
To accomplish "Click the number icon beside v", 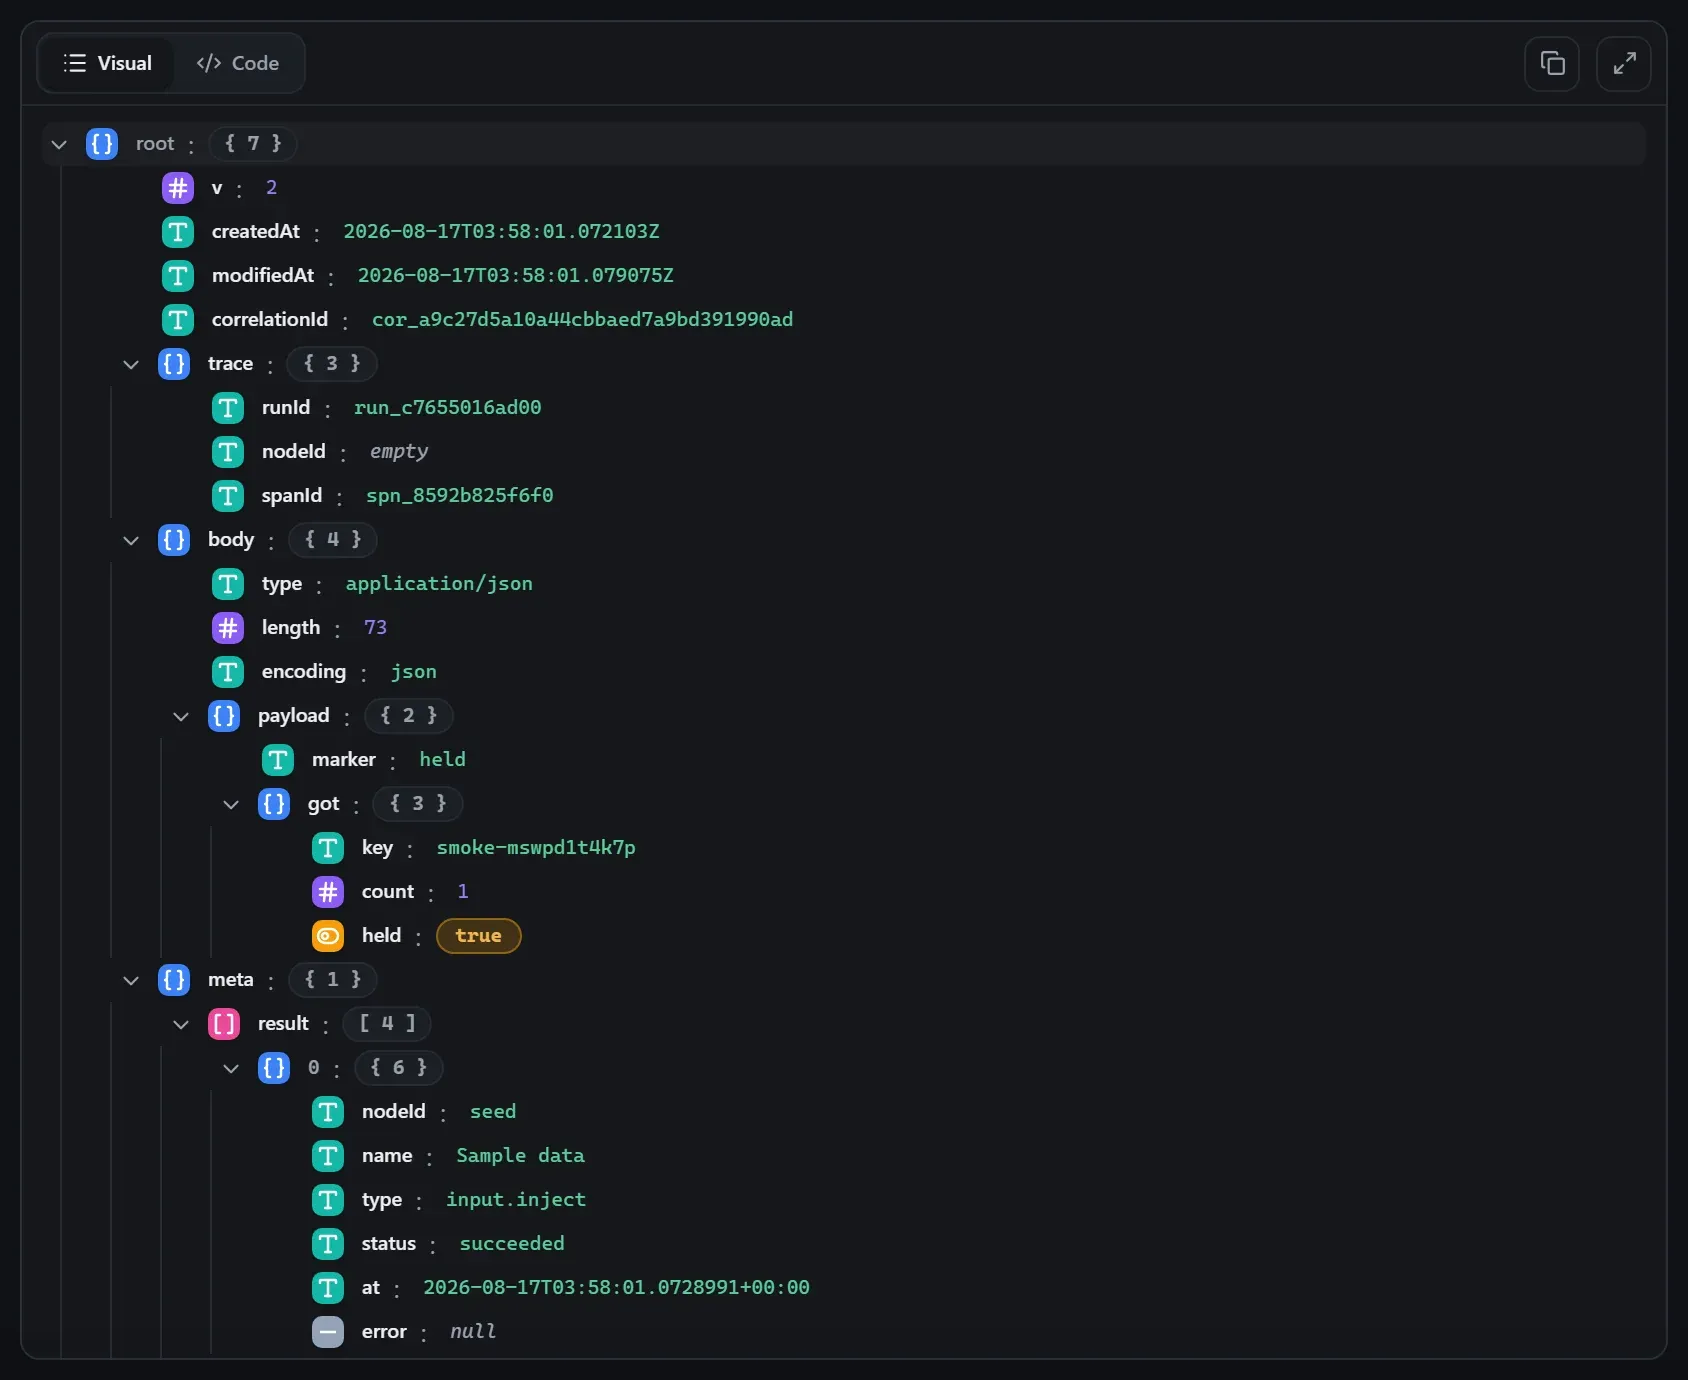I will [x=178, y=188].
